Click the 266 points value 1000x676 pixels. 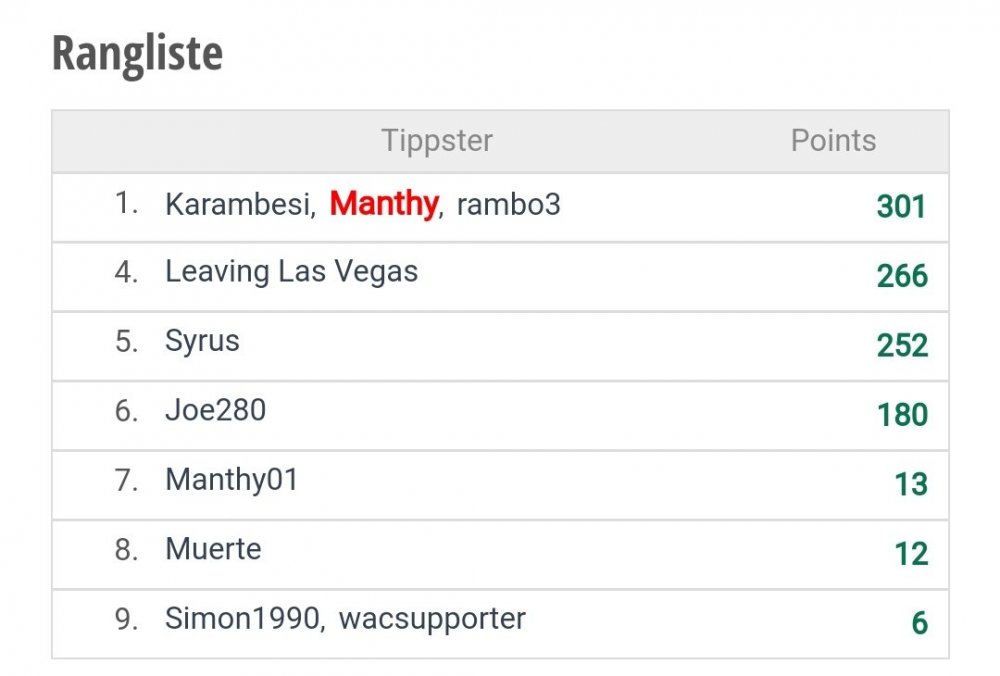tap(902, 276)
